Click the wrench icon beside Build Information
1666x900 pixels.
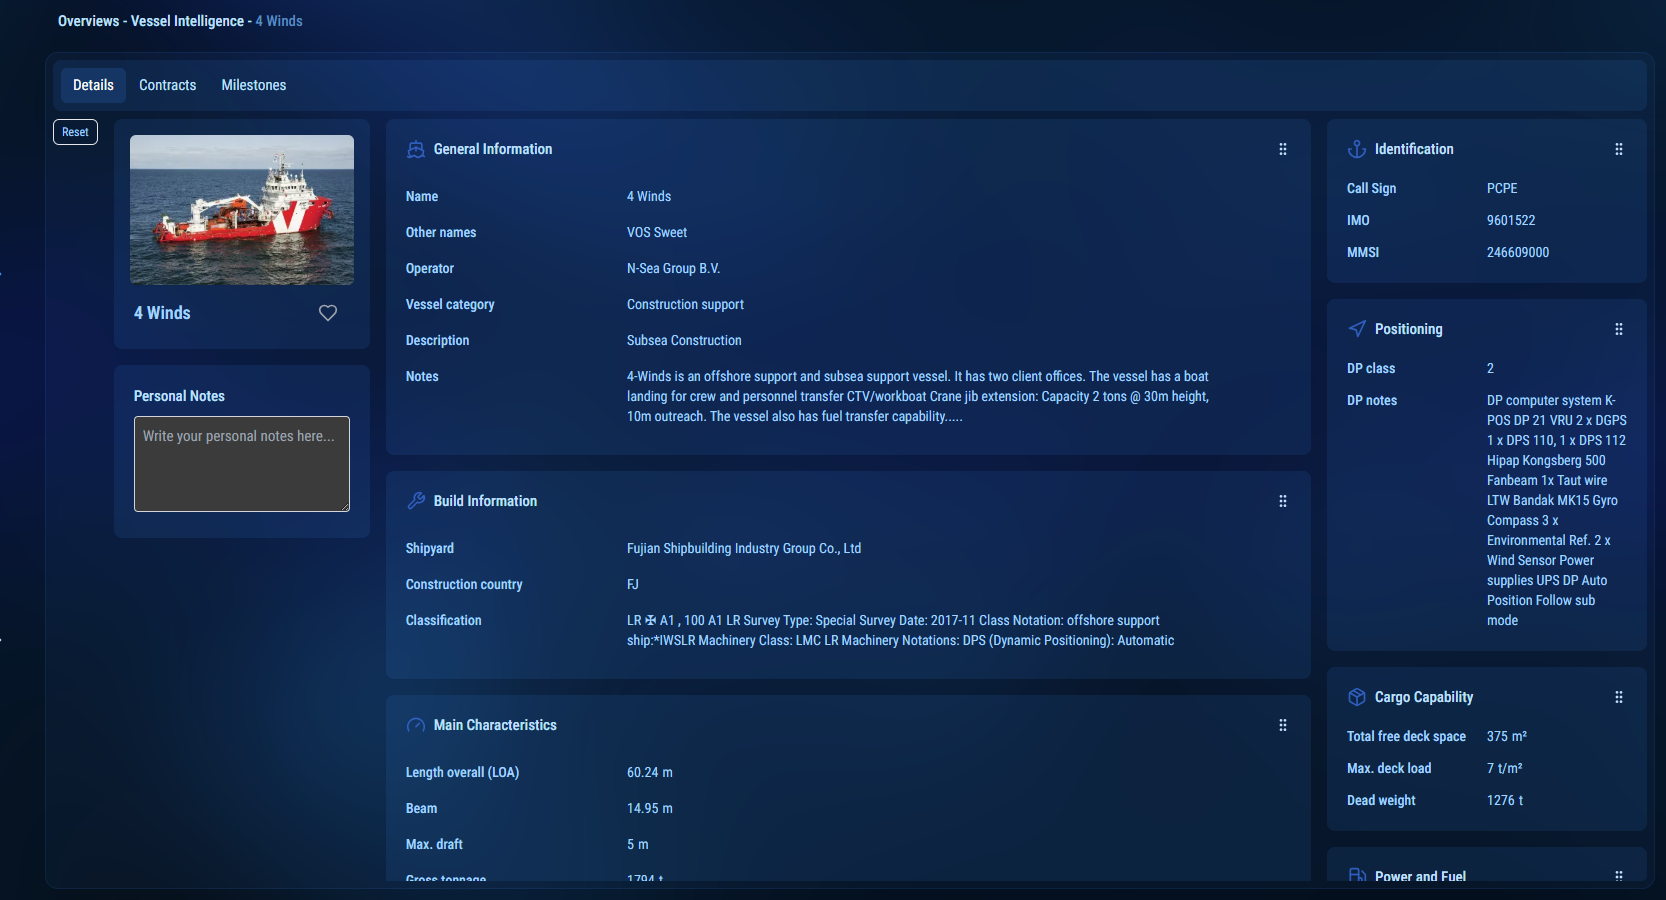coord(416,501)
